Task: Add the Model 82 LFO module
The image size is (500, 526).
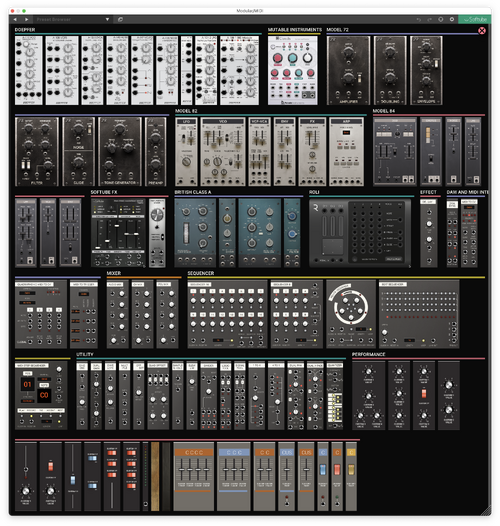Action: pos(186,152)
